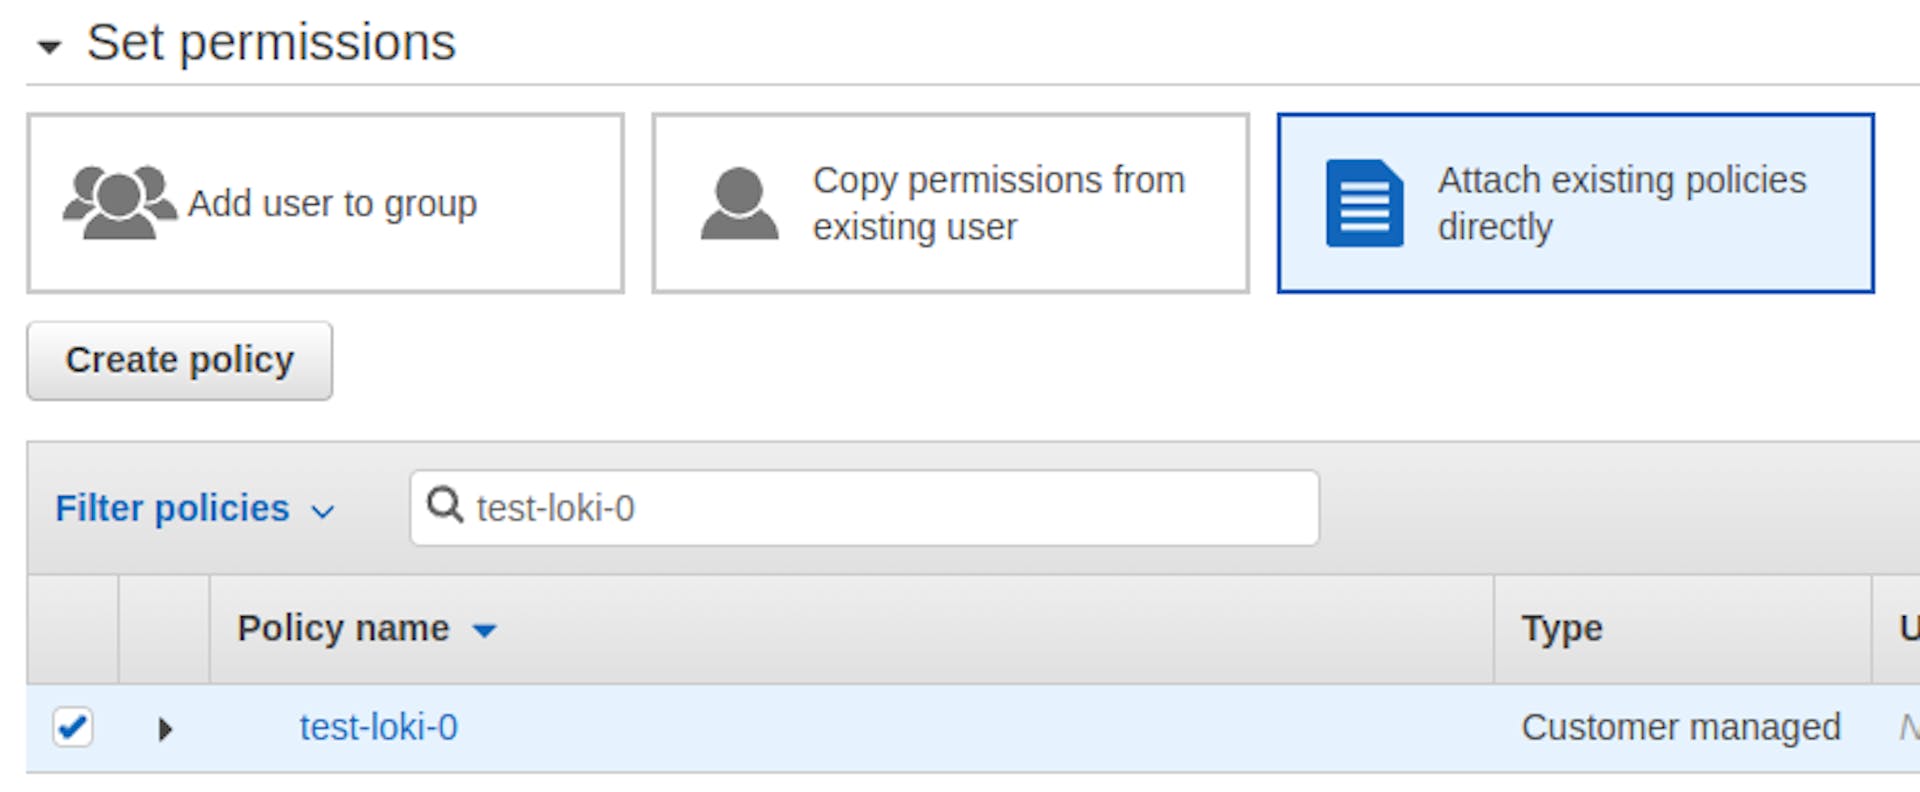The width and height of the screenshot is (1920, 792).
Task: Open the test-loki-0 policy link
Action: click(378, 727)
